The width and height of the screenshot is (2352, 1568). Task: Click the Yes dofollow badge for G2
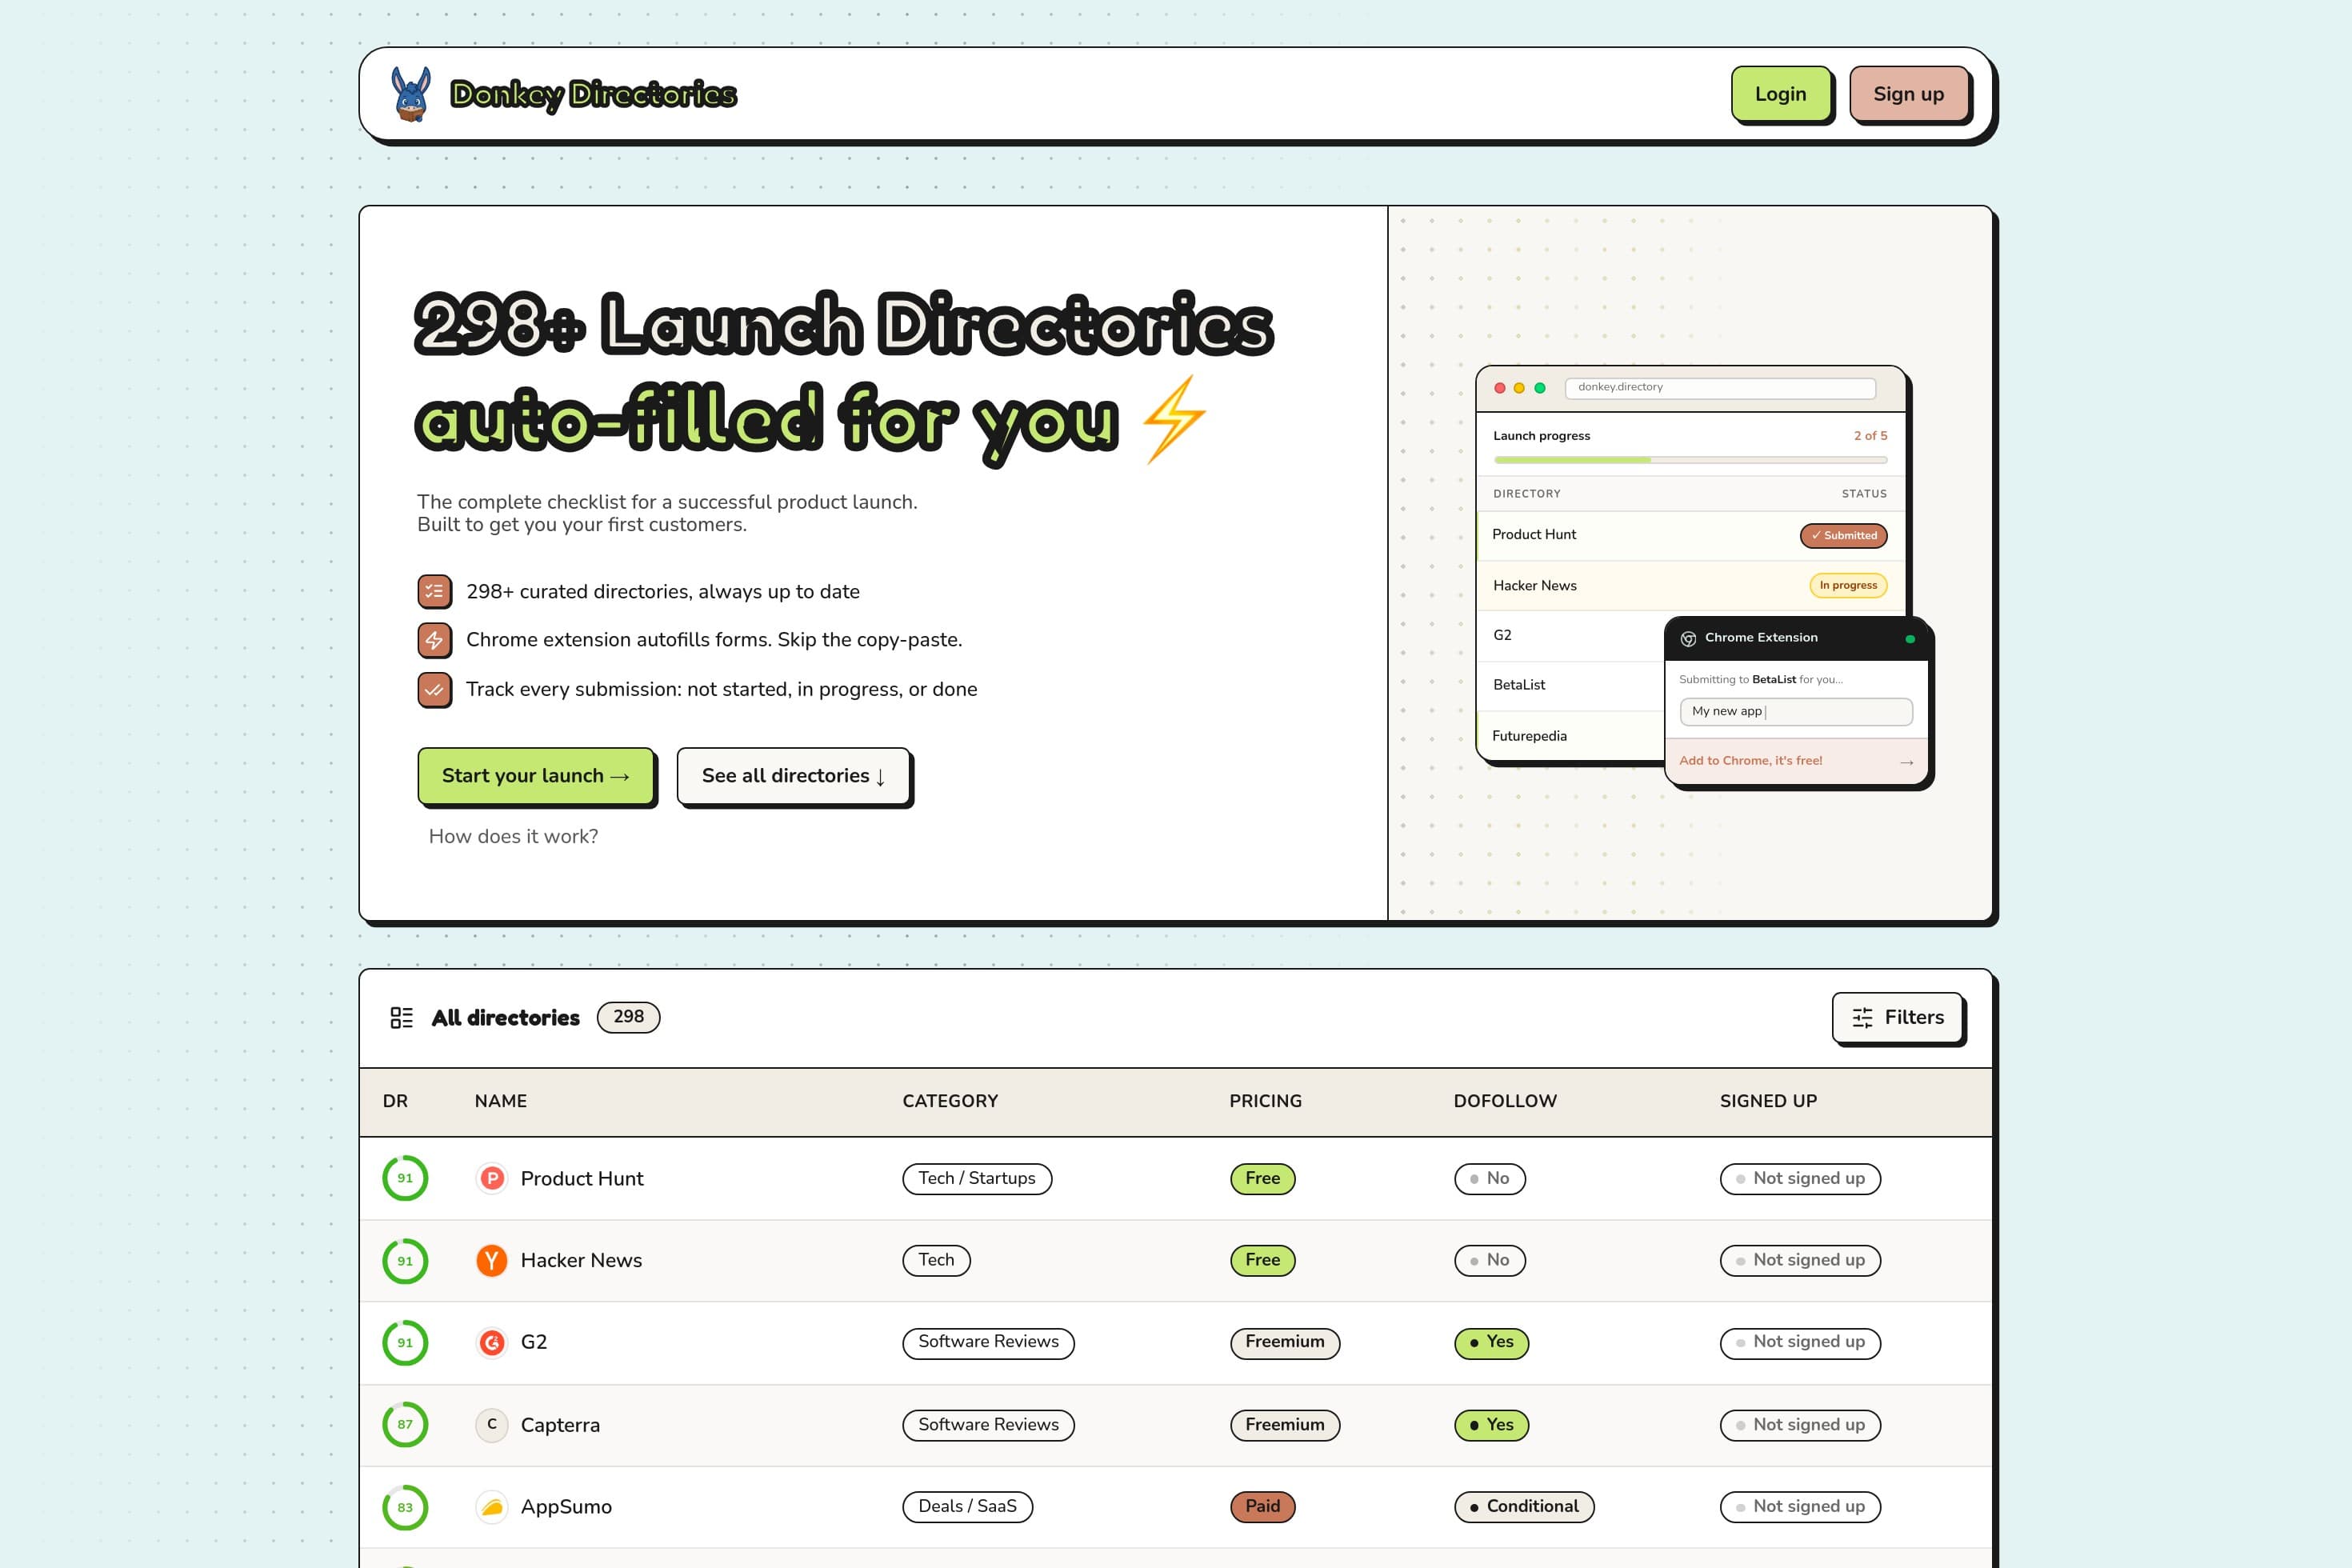click(1491, 1343)
